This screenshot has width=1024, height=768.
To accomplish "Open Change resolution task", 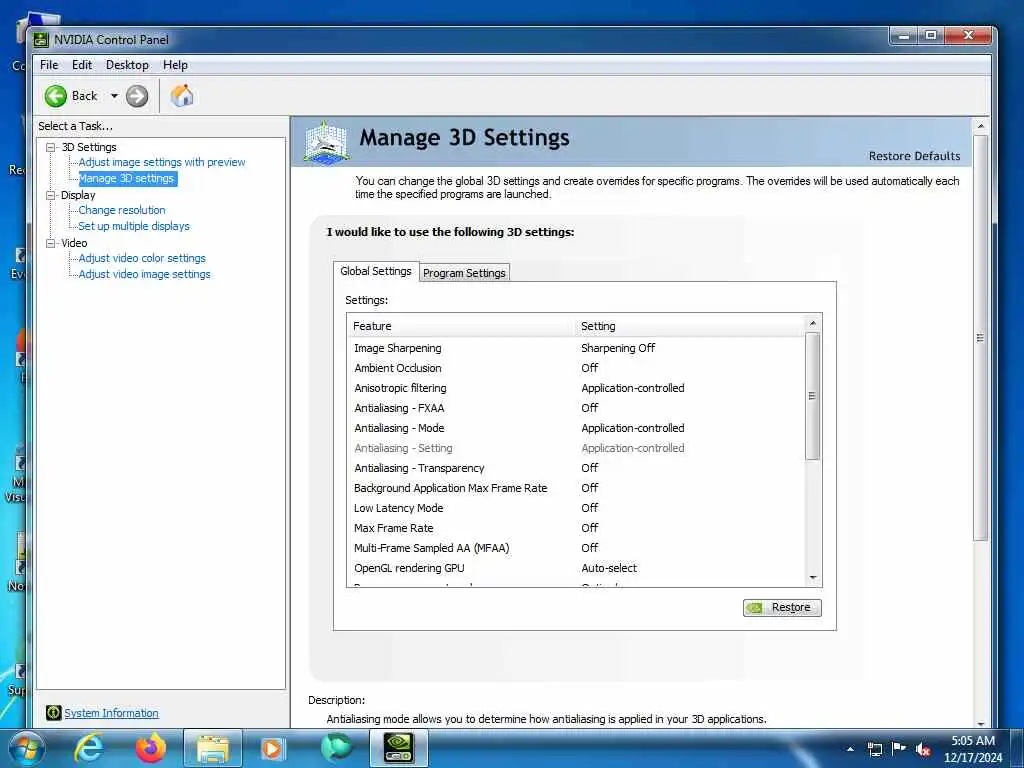I will click(x=122, y=210).
